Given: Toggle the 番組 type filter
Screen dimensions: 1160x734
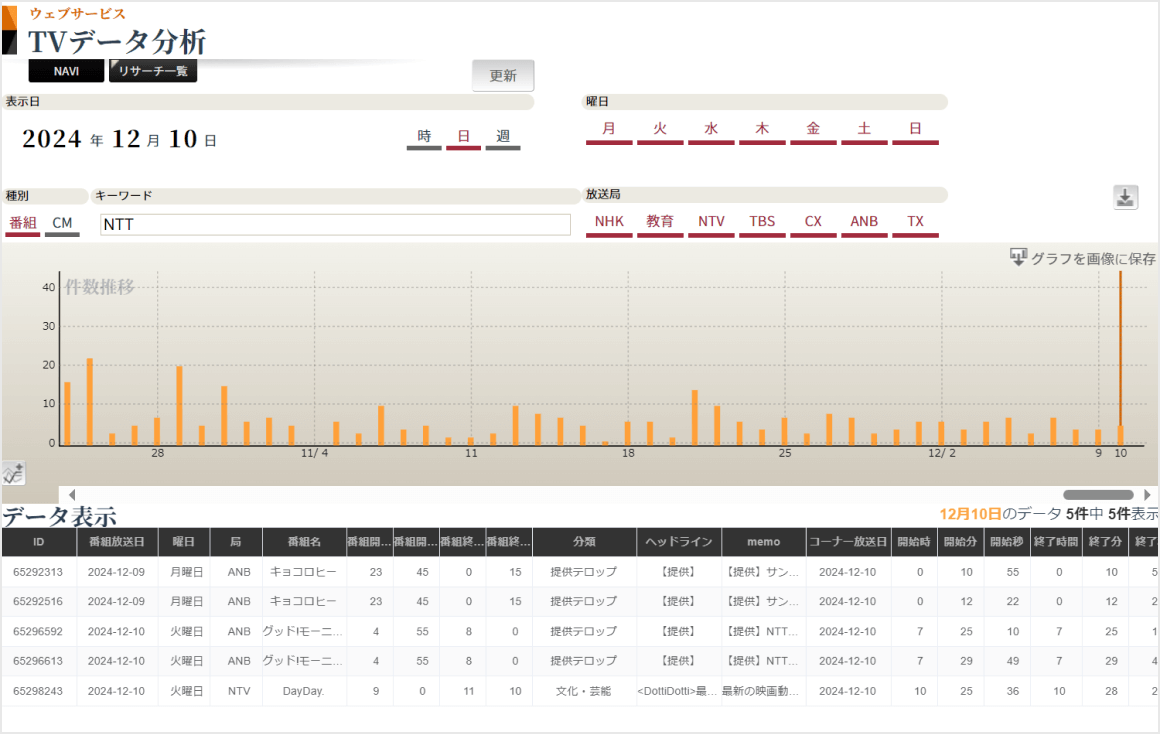Looking at the screenshot, I should (22, 224).
